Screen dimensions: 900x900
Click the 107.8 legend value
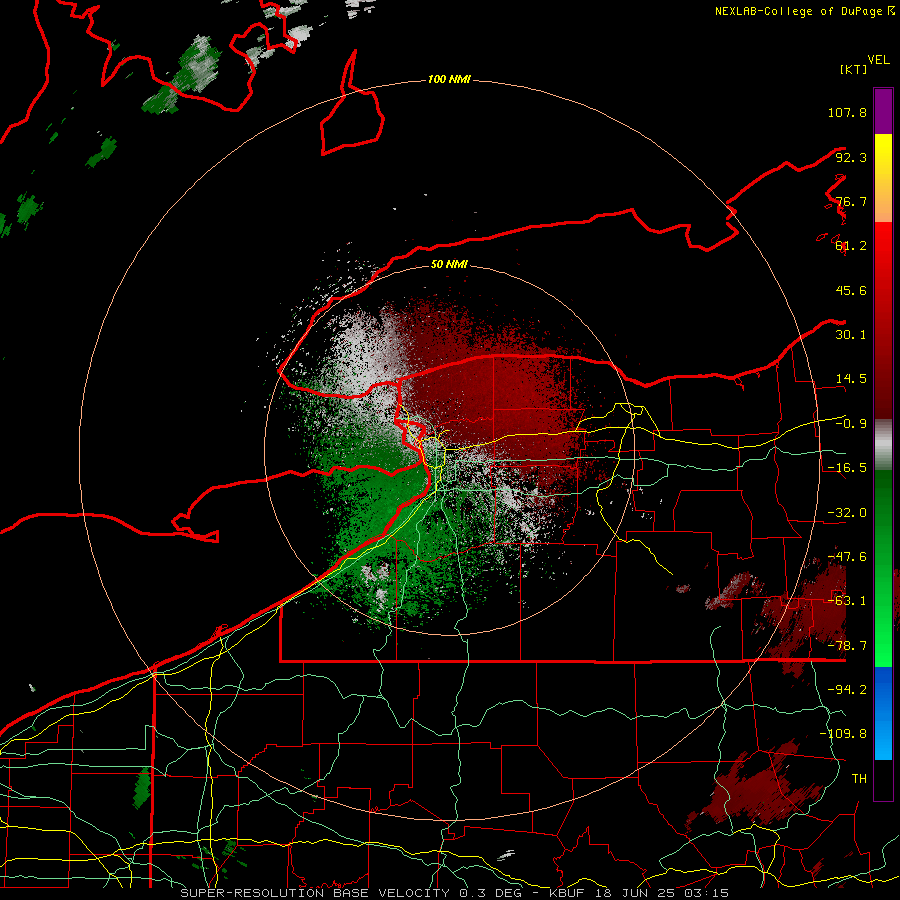click(x=847, y=112)
